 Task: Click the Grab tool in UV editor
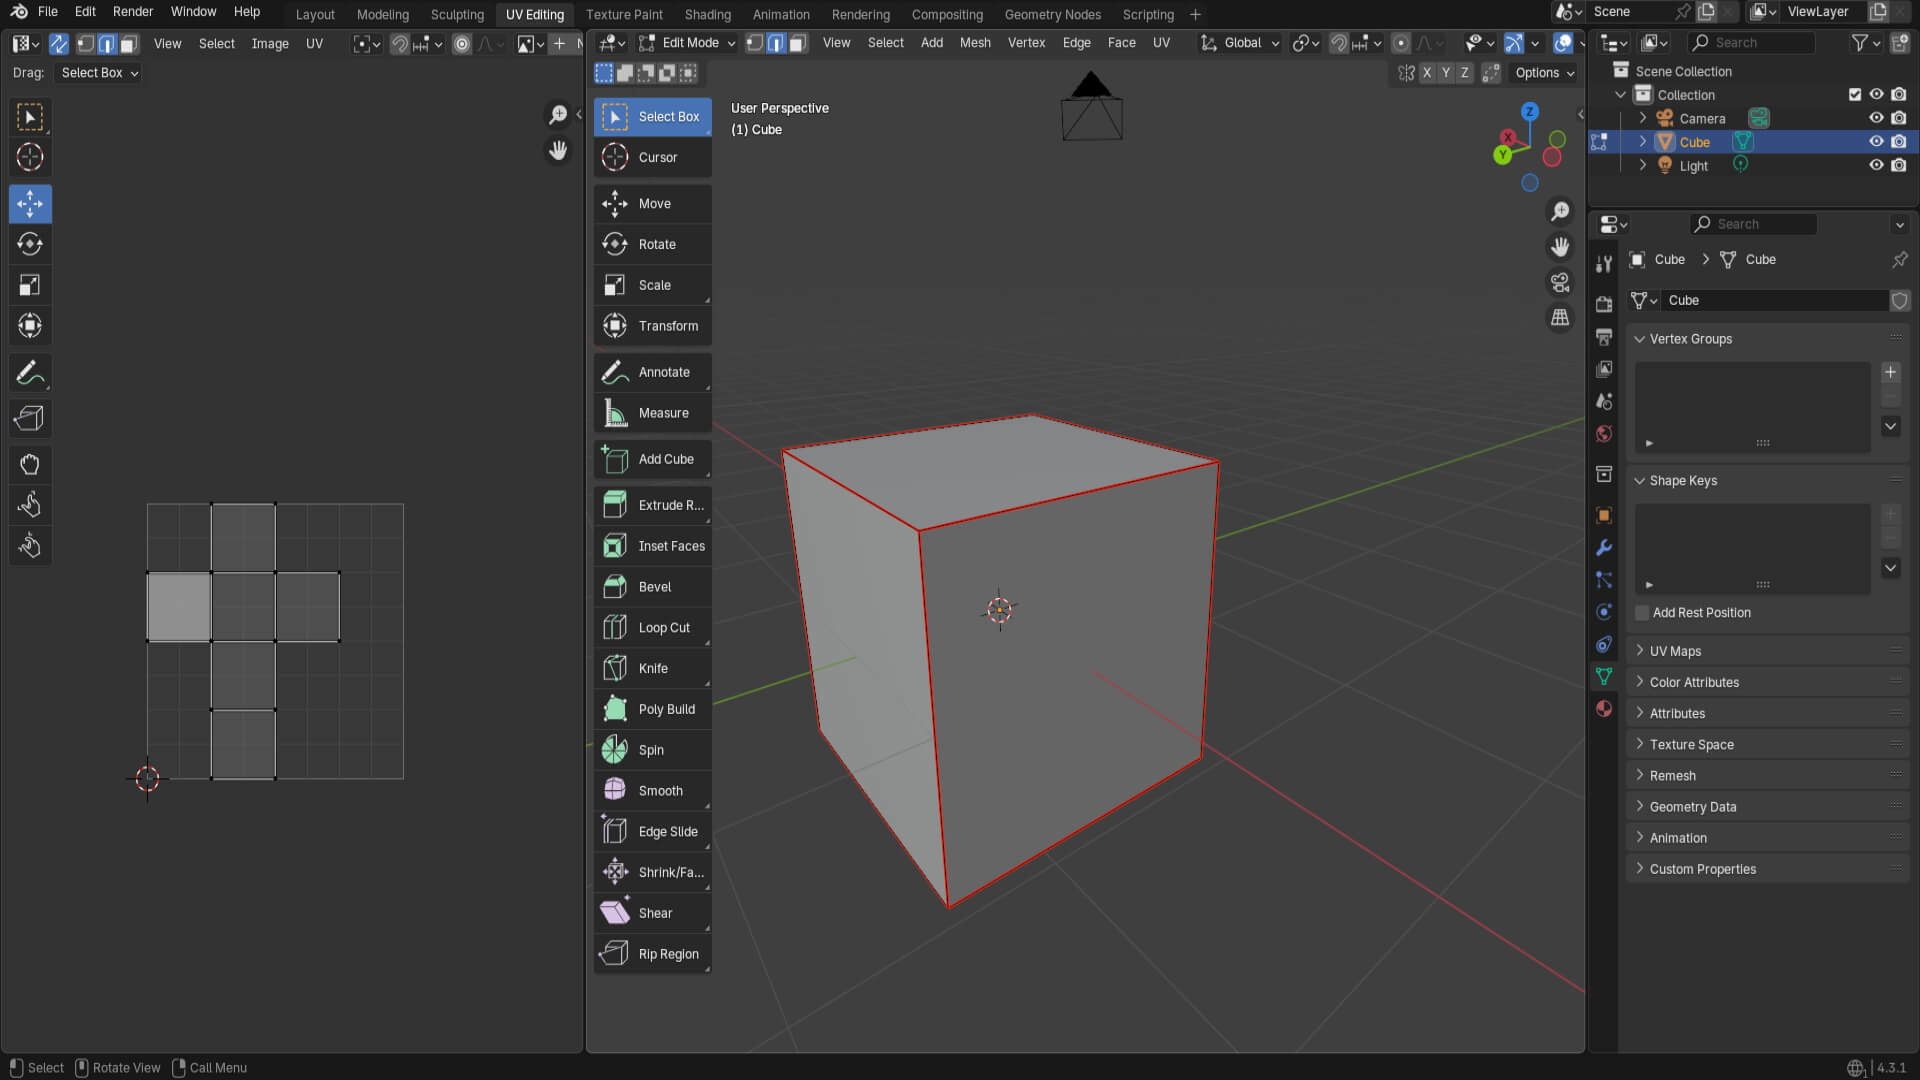tap(30, 464)
